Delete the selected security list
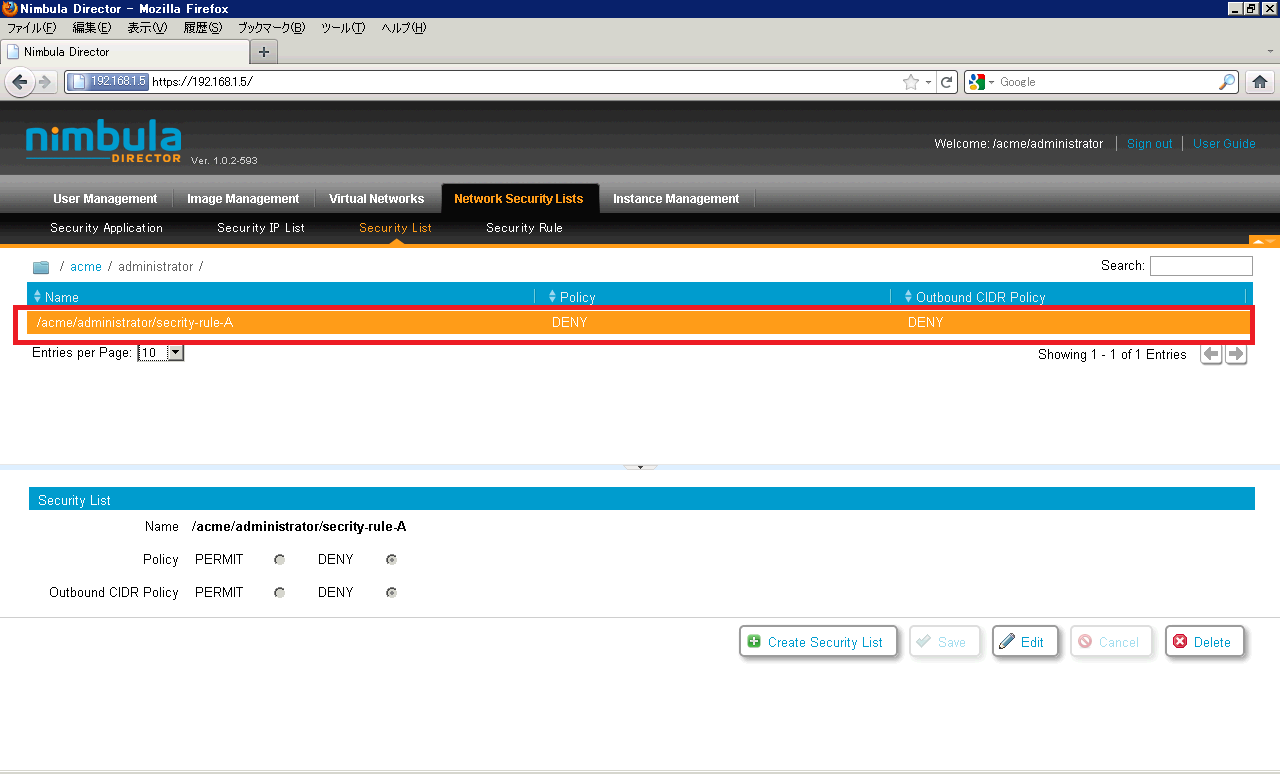The image size is (1280, 774). pos(1204,642)
